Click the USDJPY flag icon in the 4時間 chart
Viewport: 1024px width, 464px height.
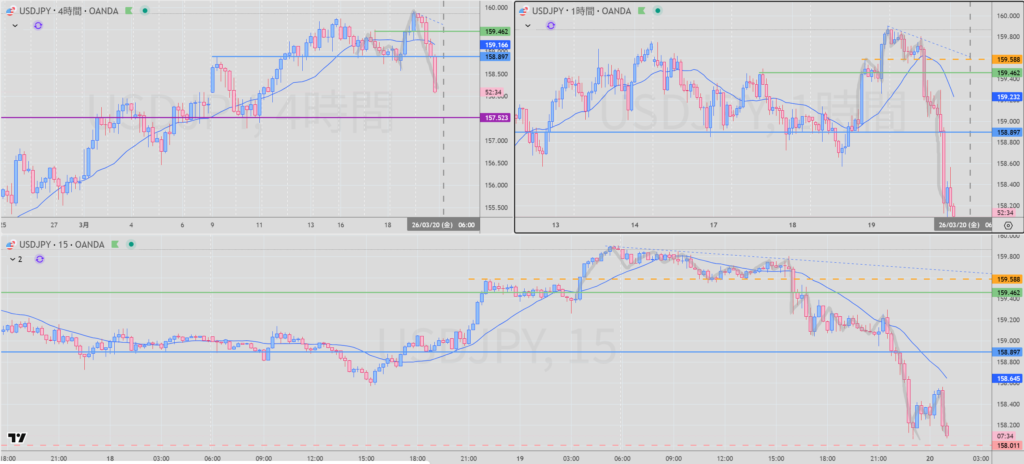pos(11,10)
